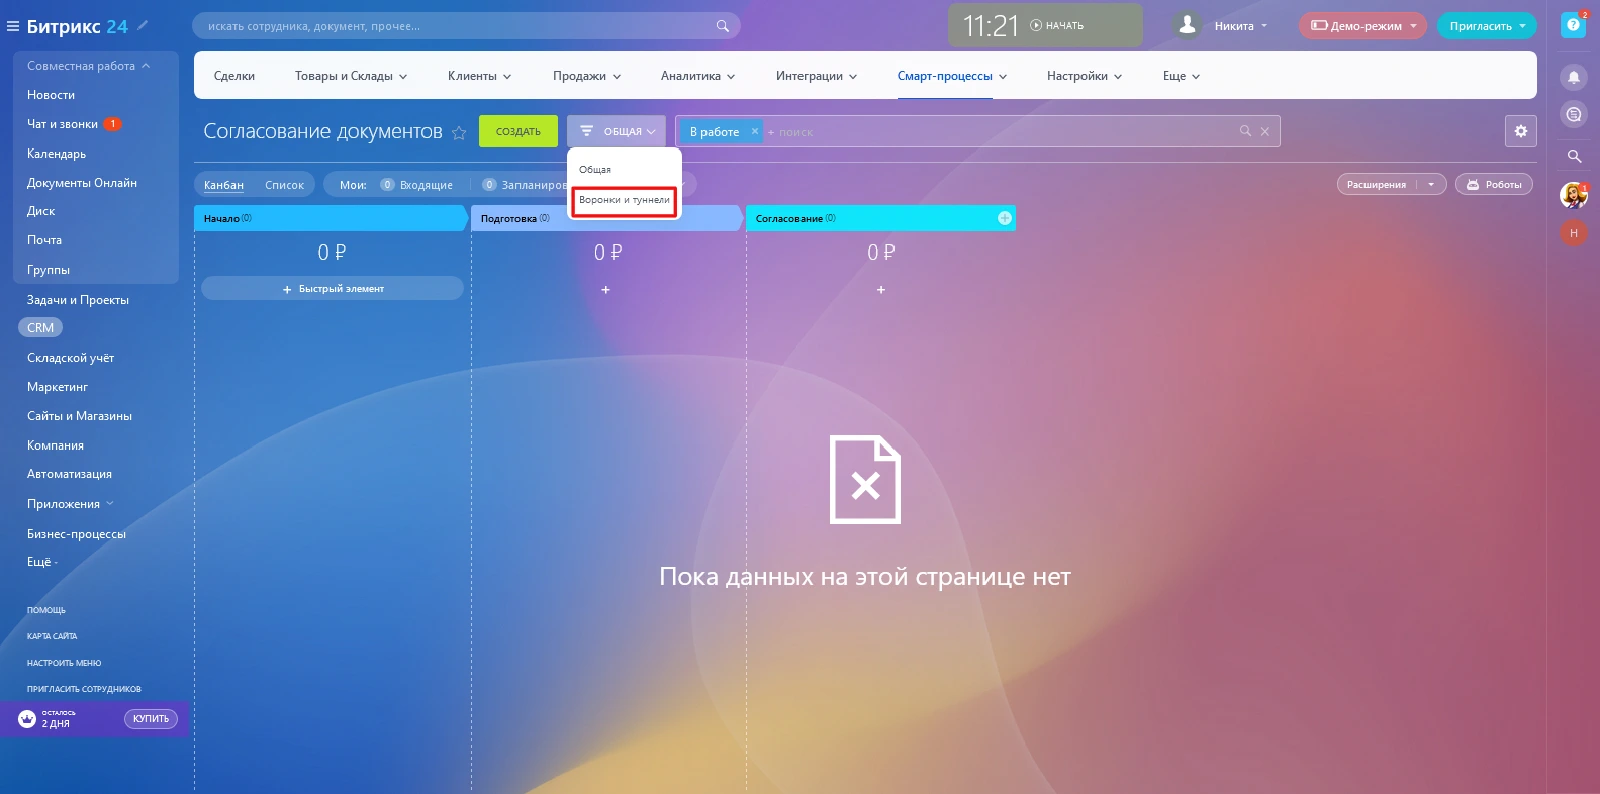Open hamburger menu beside Битрикс 24 logo
Viewport: 1600px width, 794px height.
point(13,26)
